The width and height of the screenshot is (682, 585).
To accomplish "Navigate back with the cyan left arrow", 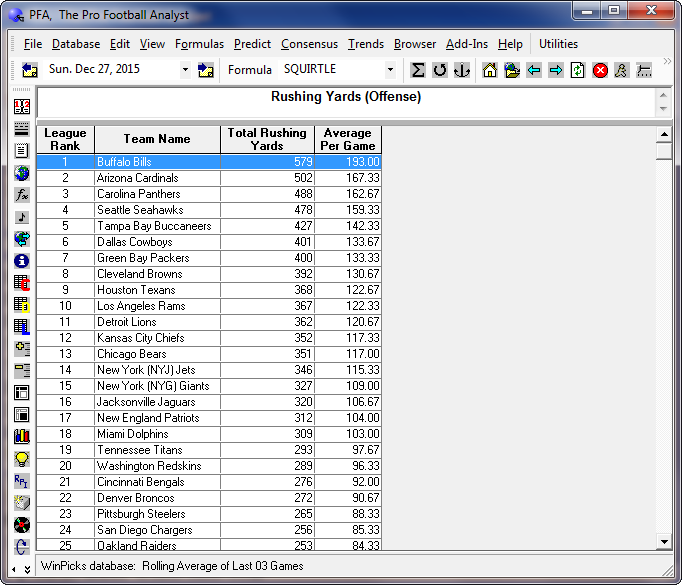I will click(x=534, y=70).
